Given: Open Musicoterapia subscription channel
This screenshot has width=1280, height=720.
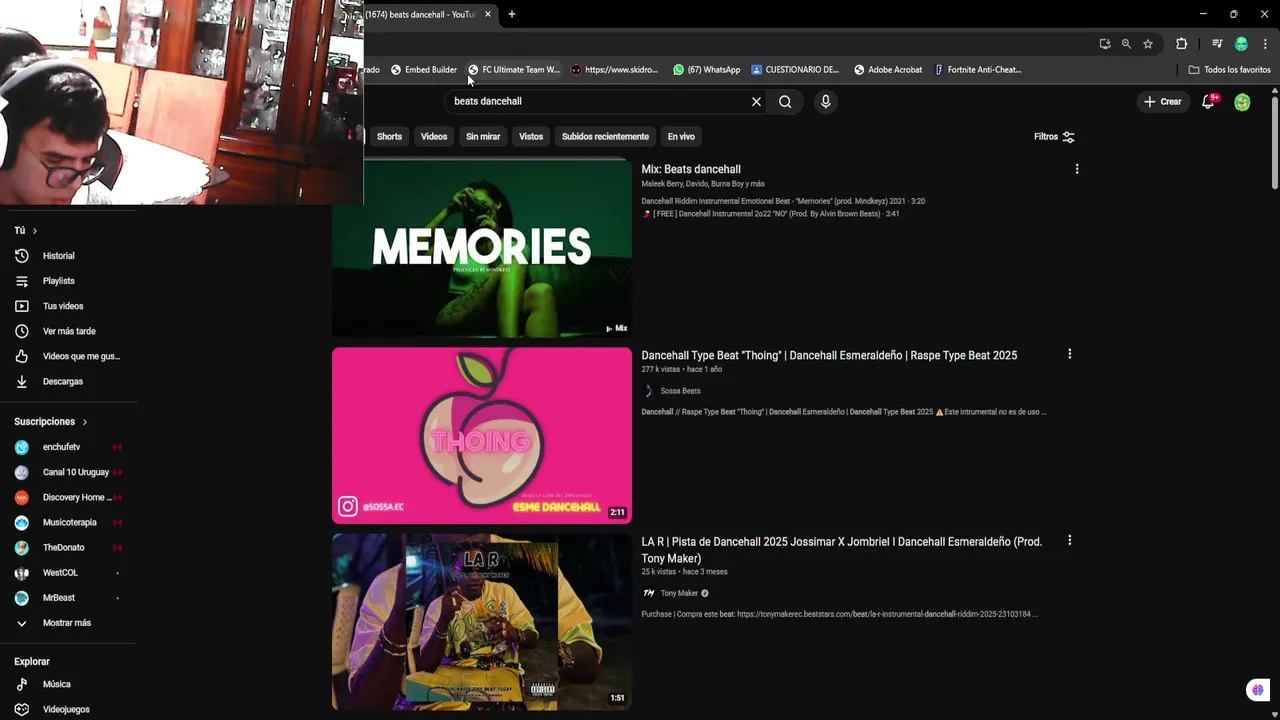Looking at the screenshot, I should [x=70, y=522].
